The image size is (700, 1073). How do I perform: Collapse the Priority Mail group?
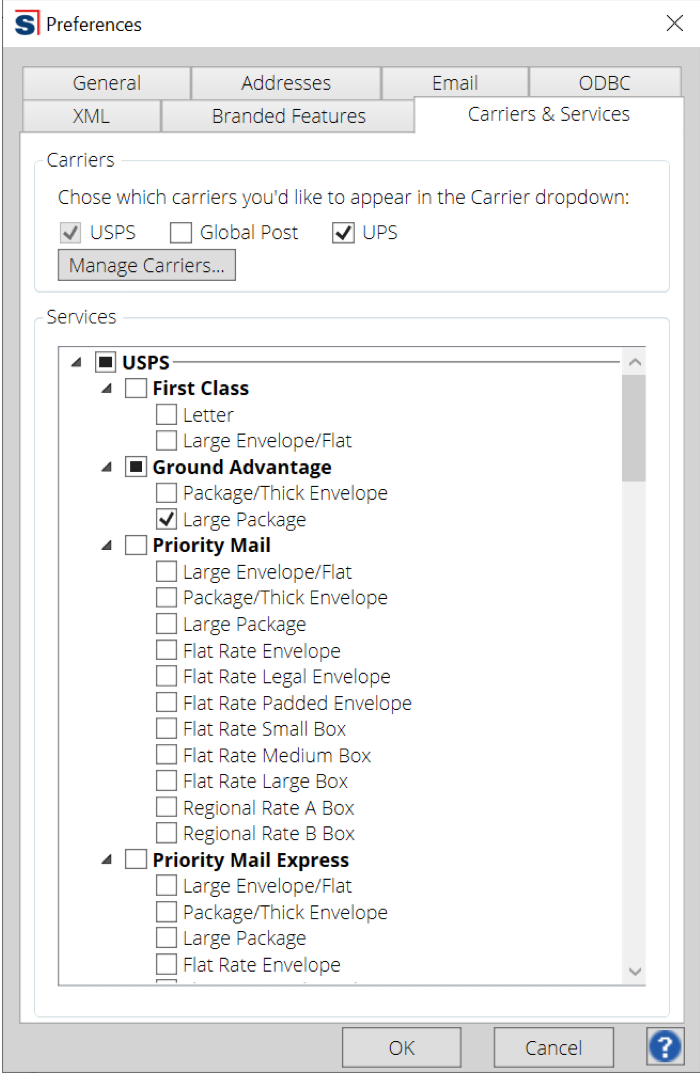[106, 544]
